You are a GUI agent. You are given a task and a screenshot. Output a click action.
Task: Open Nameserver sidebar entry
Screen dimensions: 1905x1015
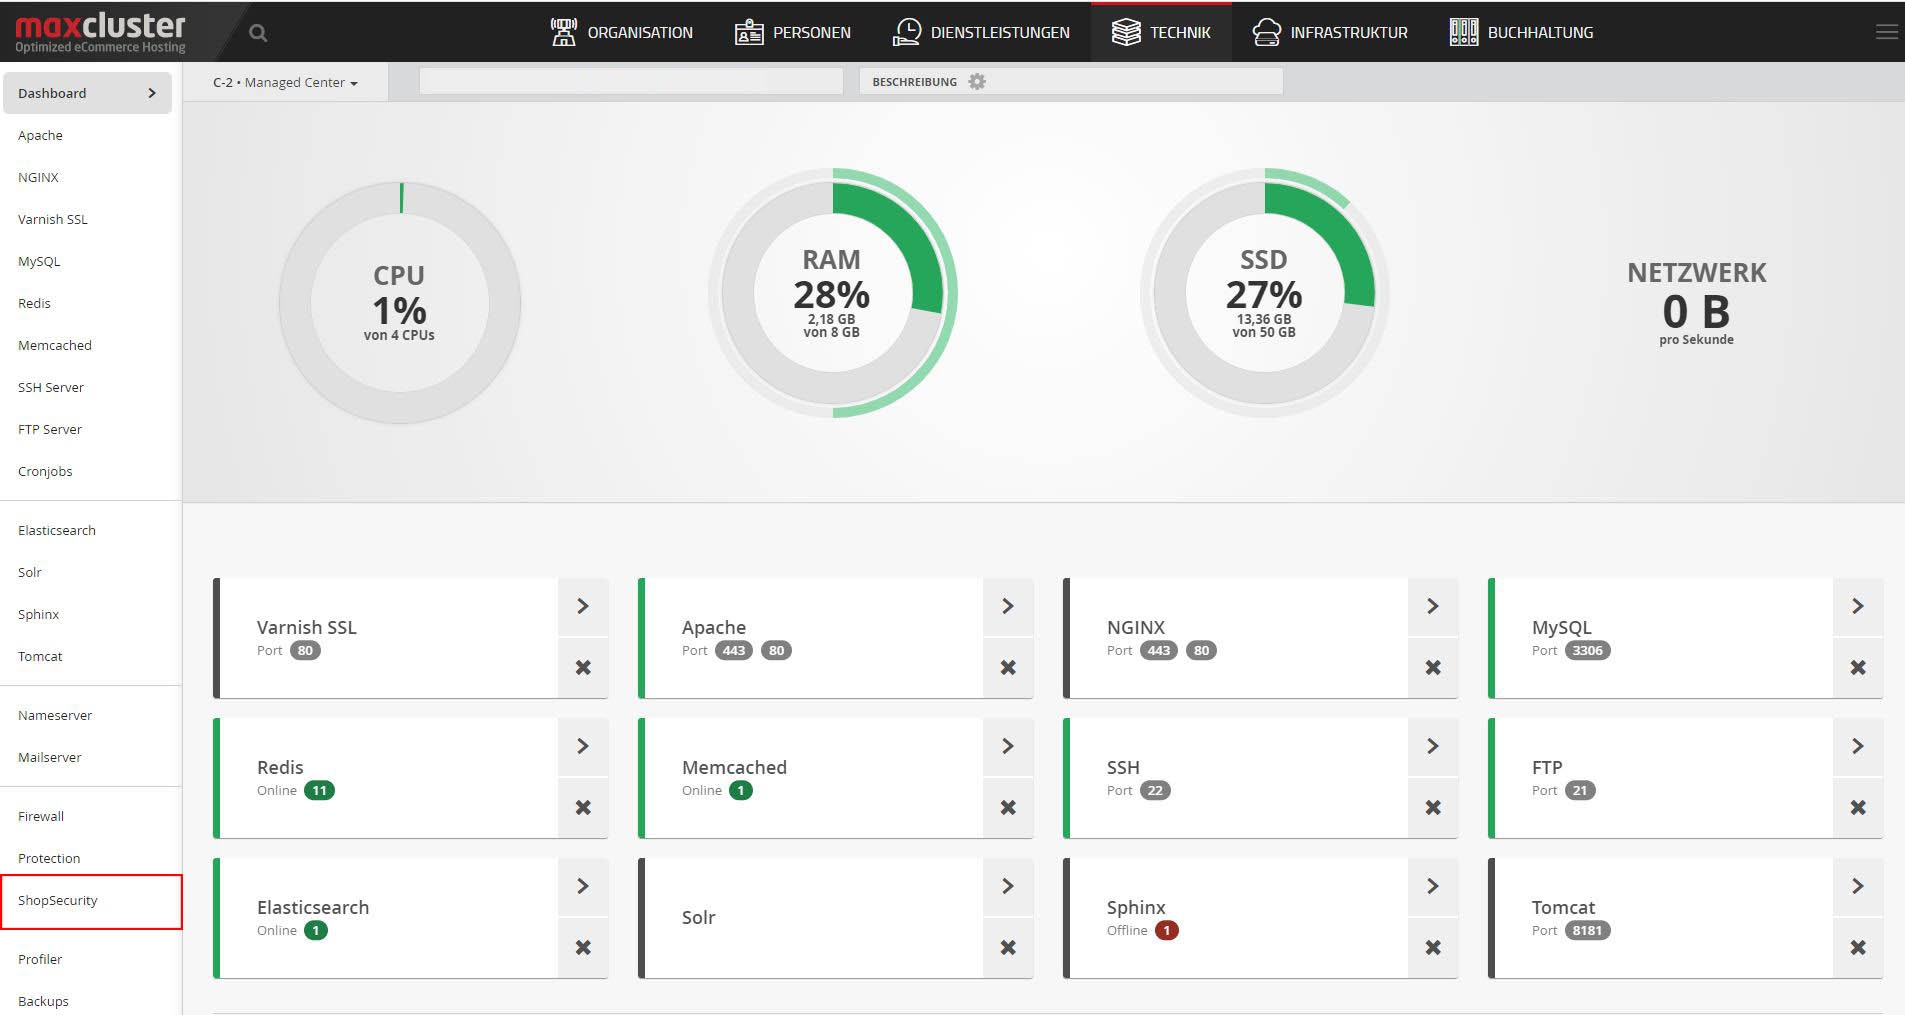(55, 715)
